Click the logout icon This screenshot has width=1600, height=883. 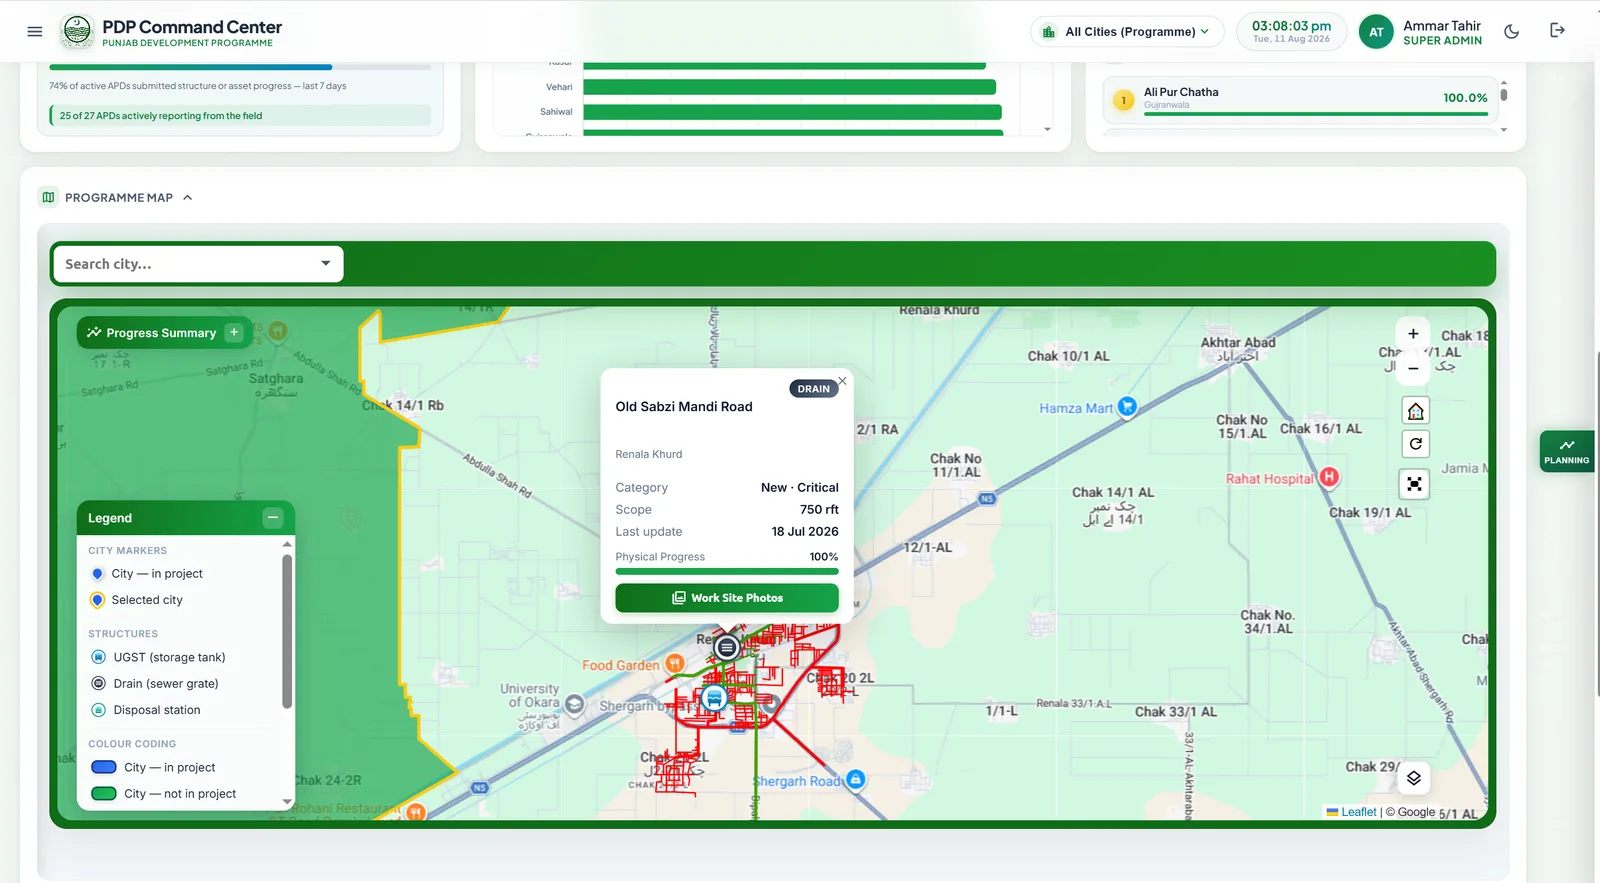click(1557, 31)
